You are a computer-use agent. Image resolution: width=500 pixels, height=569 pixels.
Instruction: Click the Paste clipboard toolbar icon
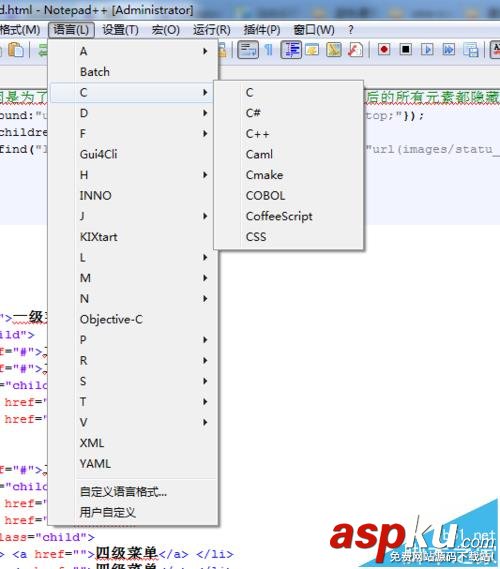pyautogui.click(x=16, y=49)
